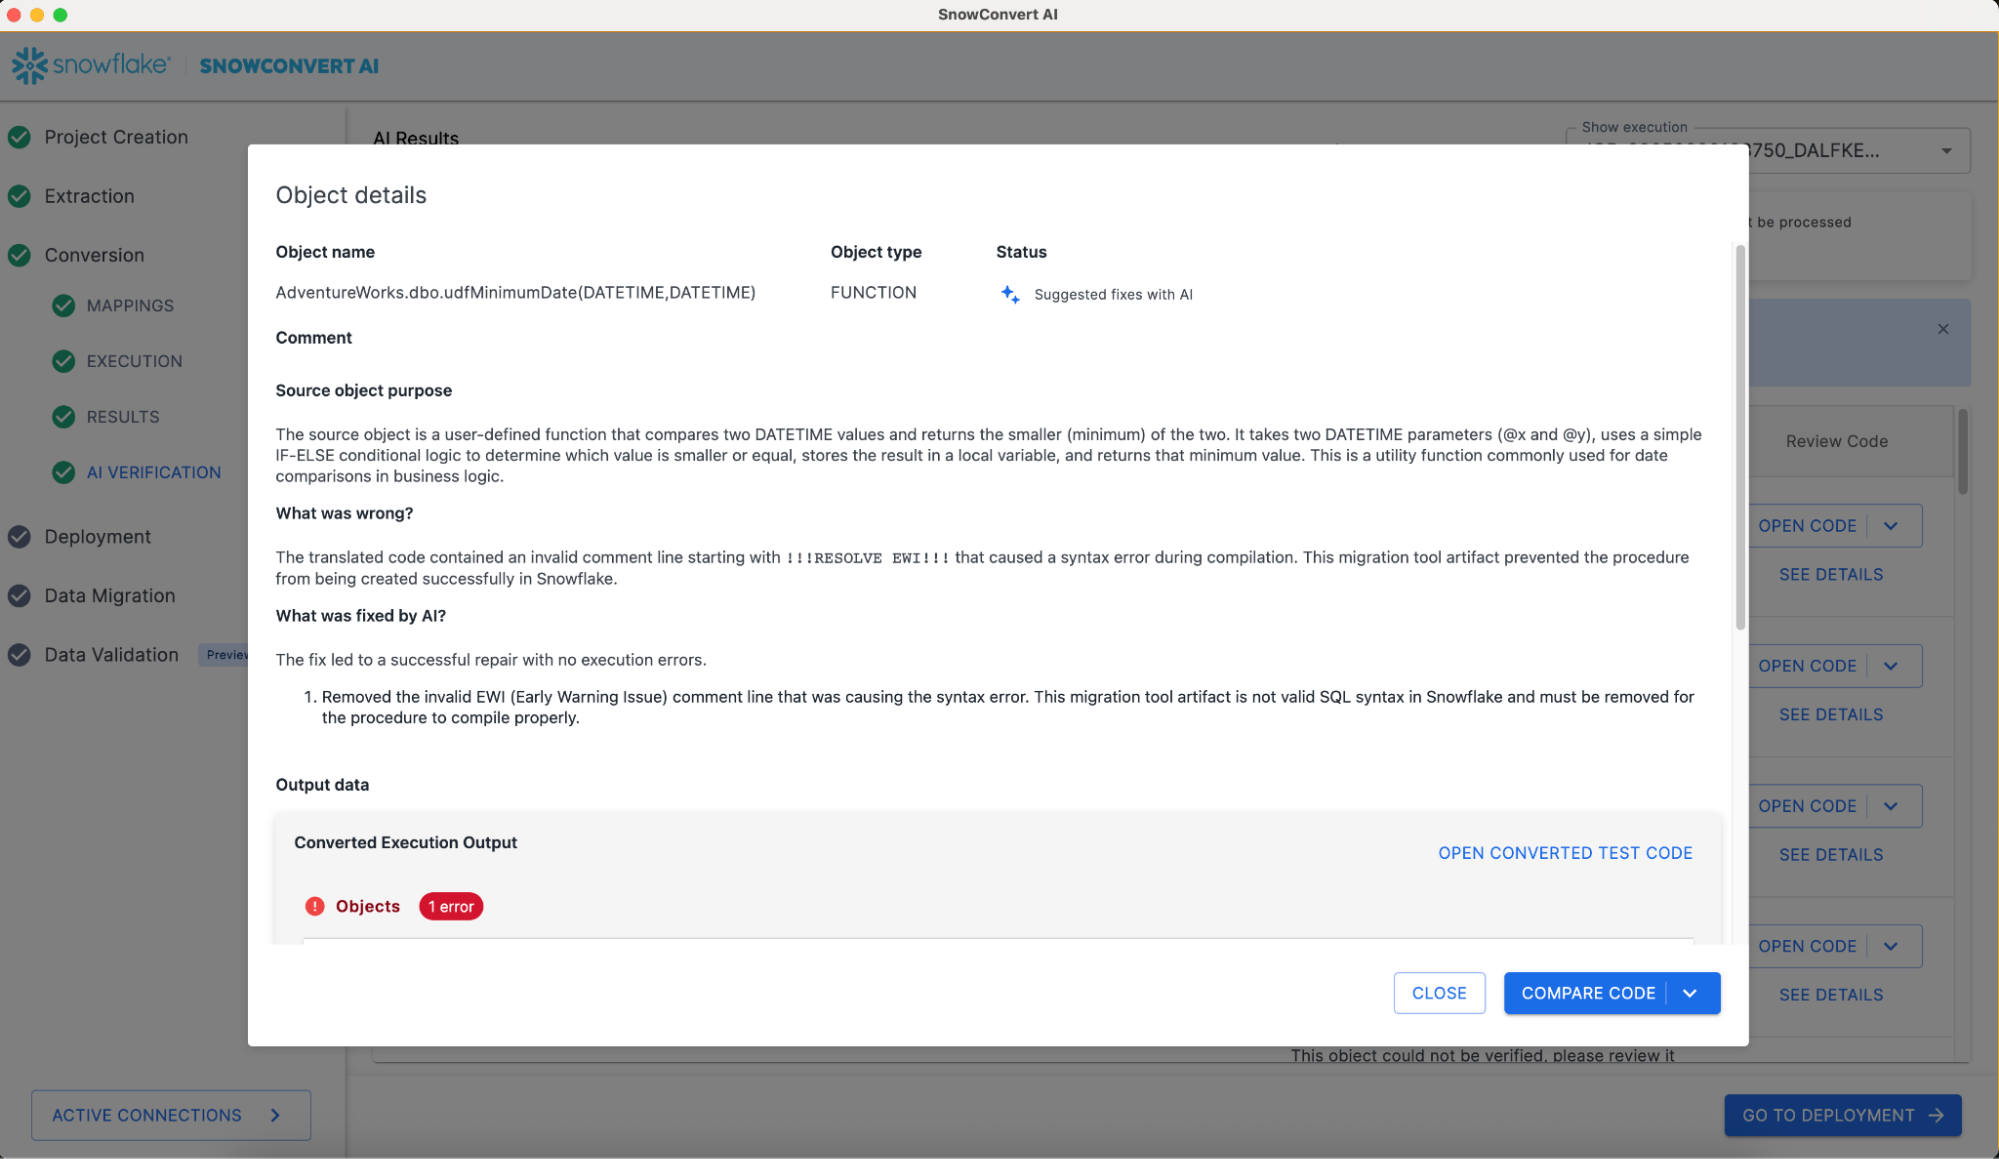The image size is (1999, 1159).
Task: Click the red error icon next to Objects
Action: point(315,906)
